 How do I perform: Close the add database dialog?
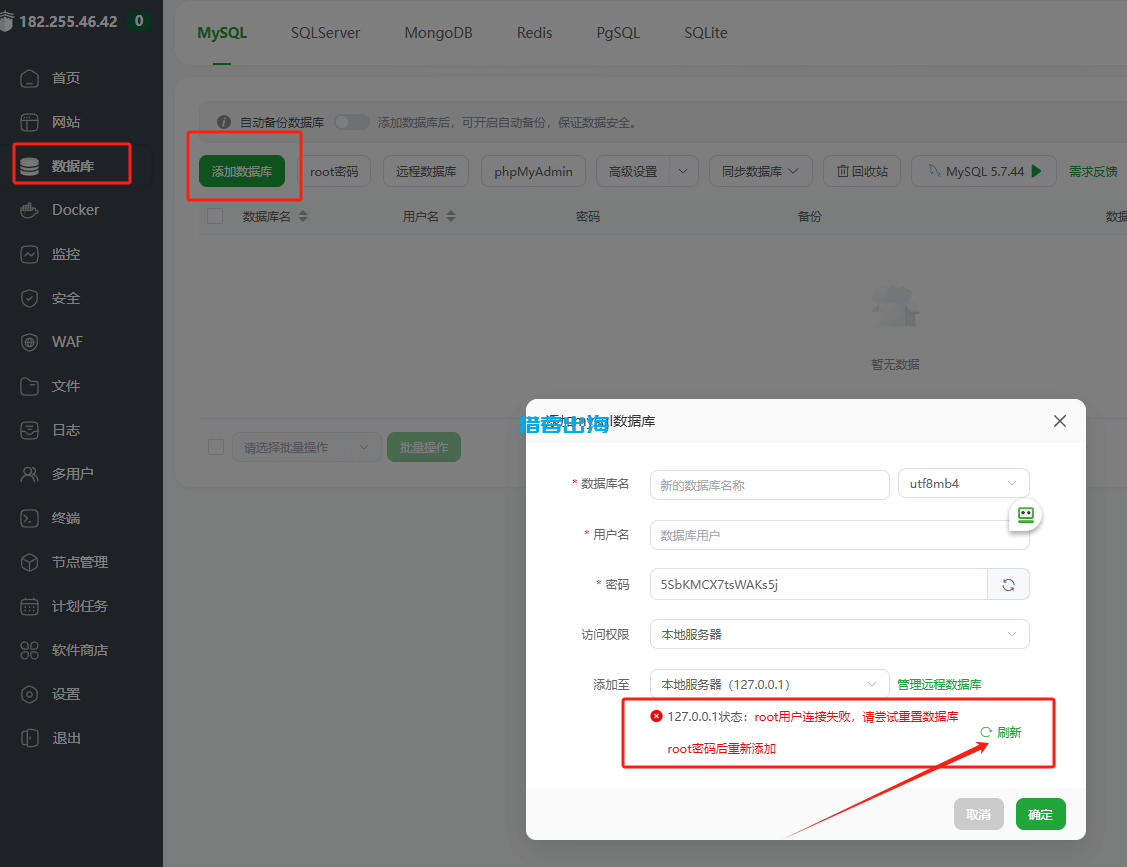1060,422
